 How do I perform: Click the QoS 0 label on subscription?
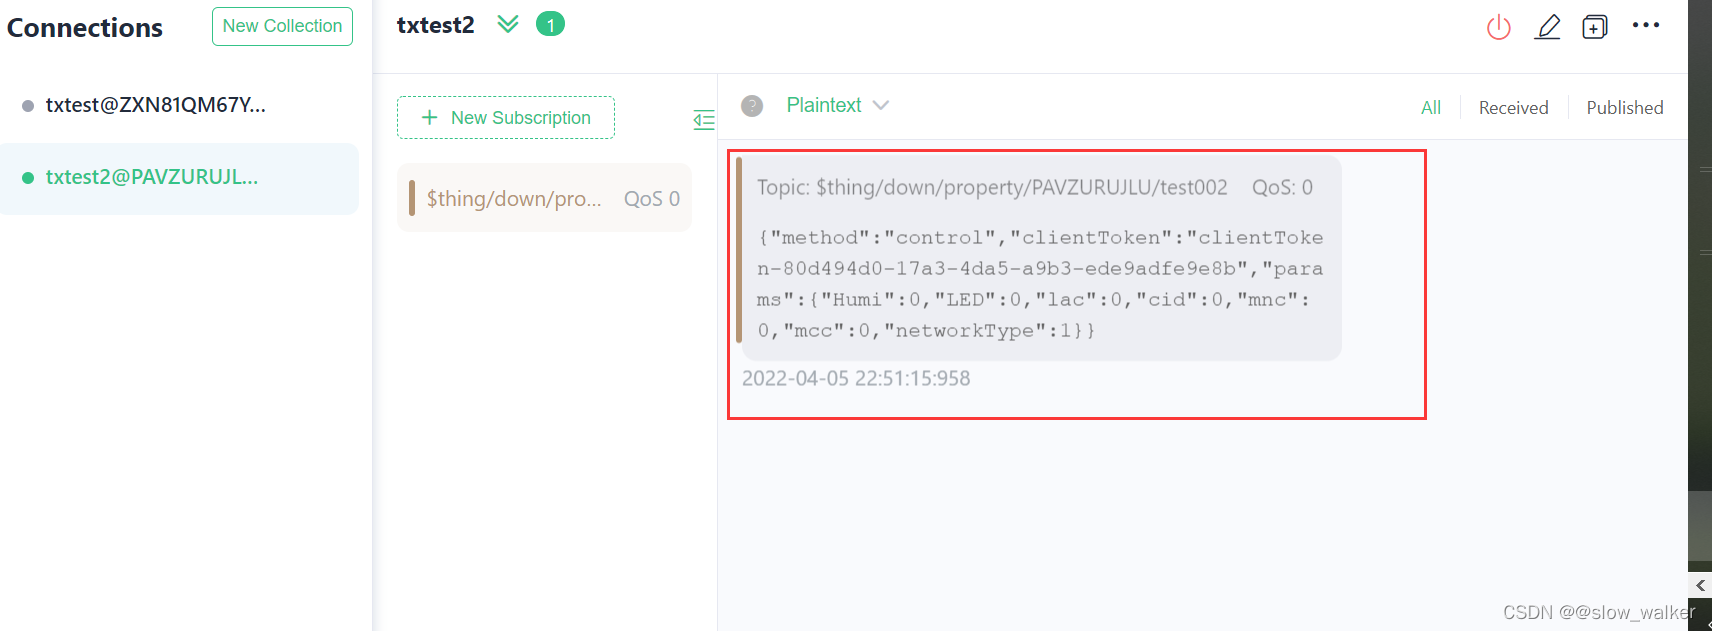click(x=652, y=199)
